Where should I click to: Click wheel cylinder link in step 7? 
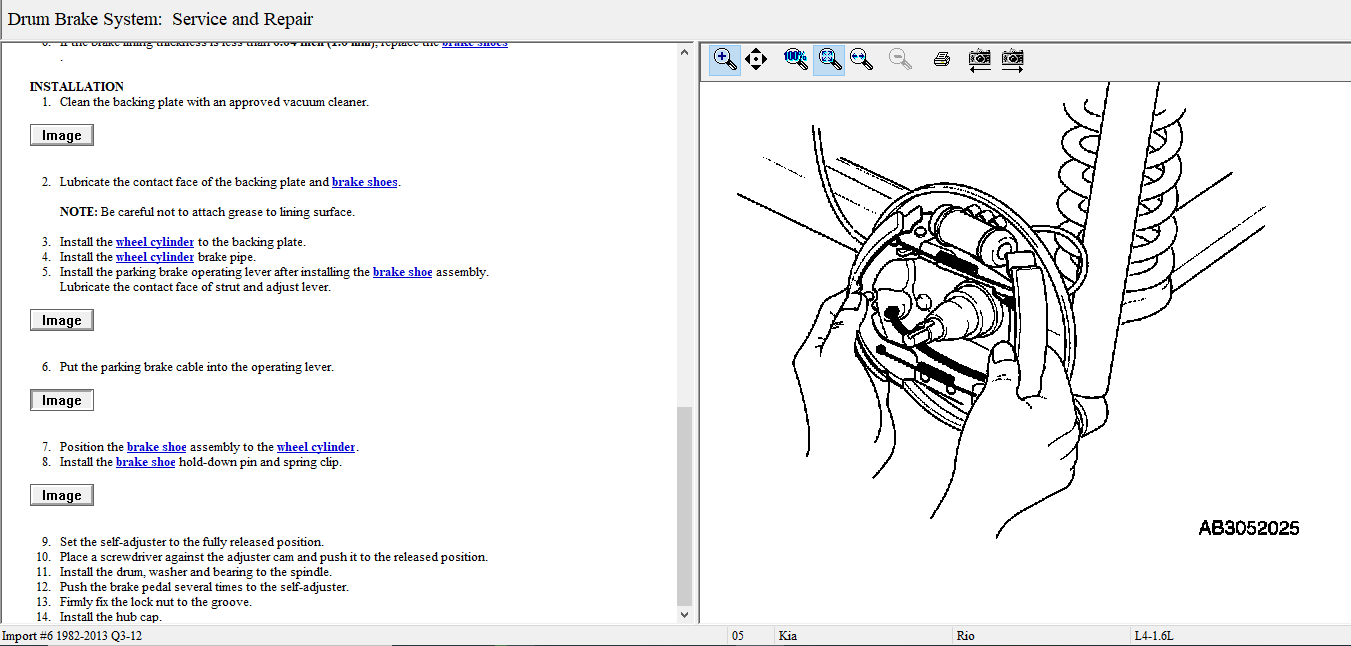[x=316, y=447]
